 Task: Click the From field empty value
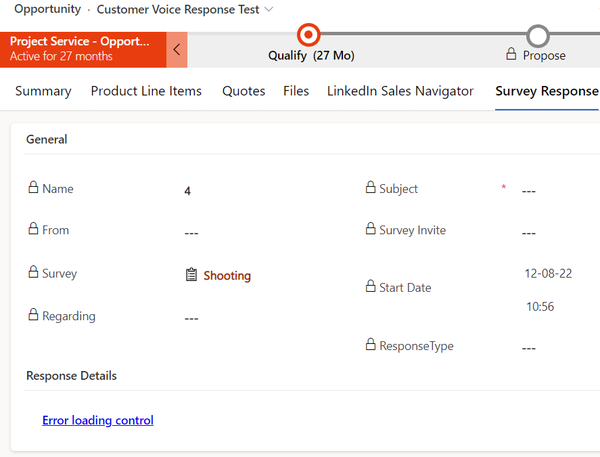[191, 233]
